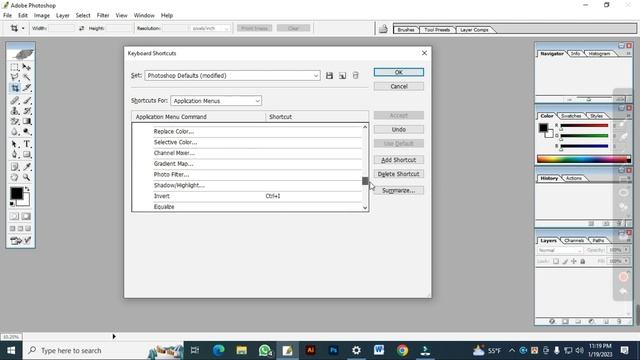Save the current shortcut set icon
Viewport: 640px width, 360px height.
(x=329, y=76)
